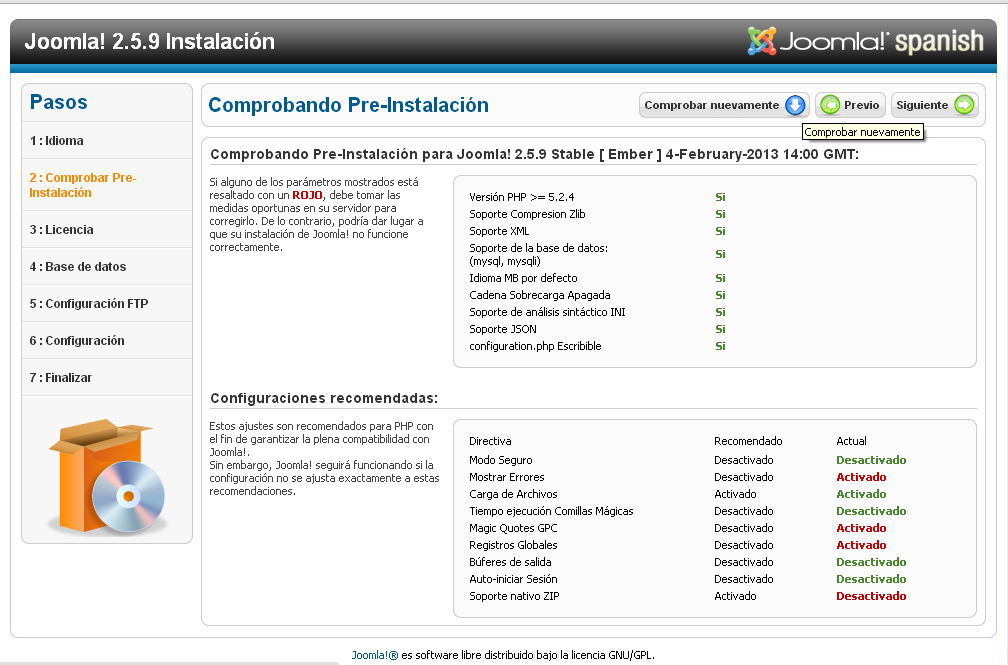The width and height of the screenshot is (1008, 665).
Task: Select step 4 : Base de datos
Action: coord(78,267)
